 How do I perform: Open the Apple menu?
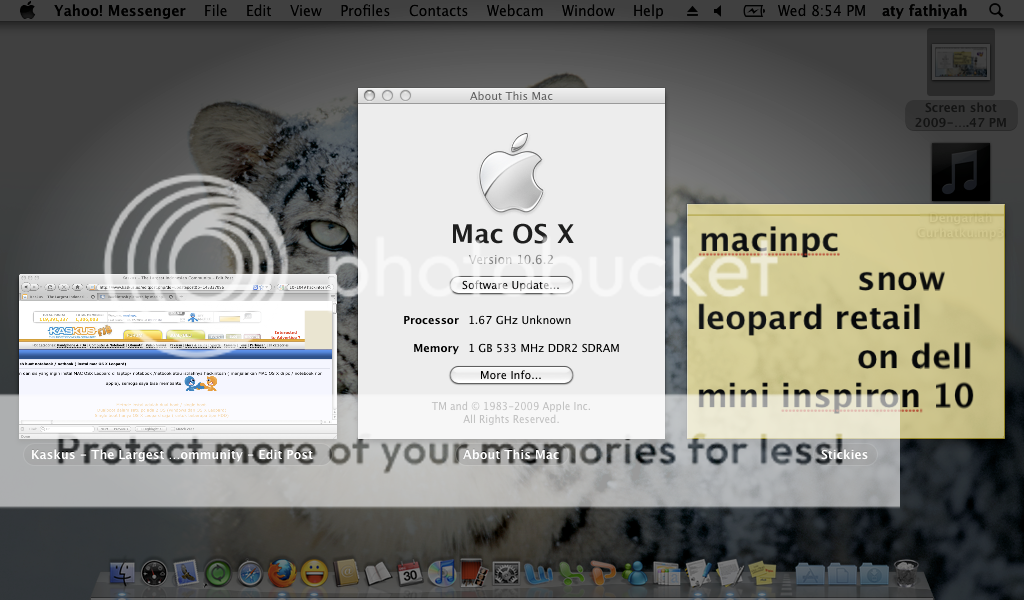[x=27, y=10]
